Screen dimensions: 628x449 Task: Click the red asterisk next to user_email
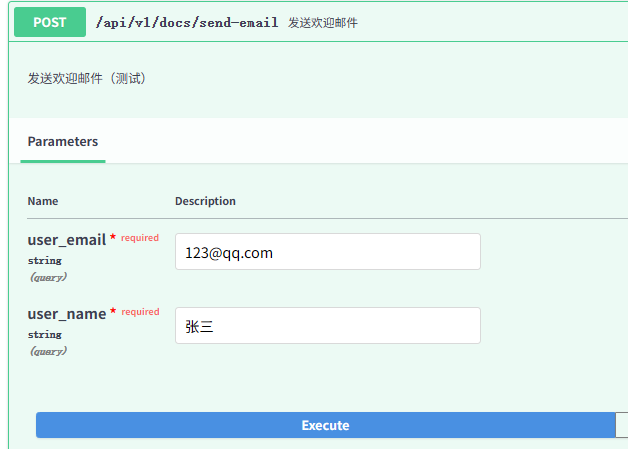point(113,239)
